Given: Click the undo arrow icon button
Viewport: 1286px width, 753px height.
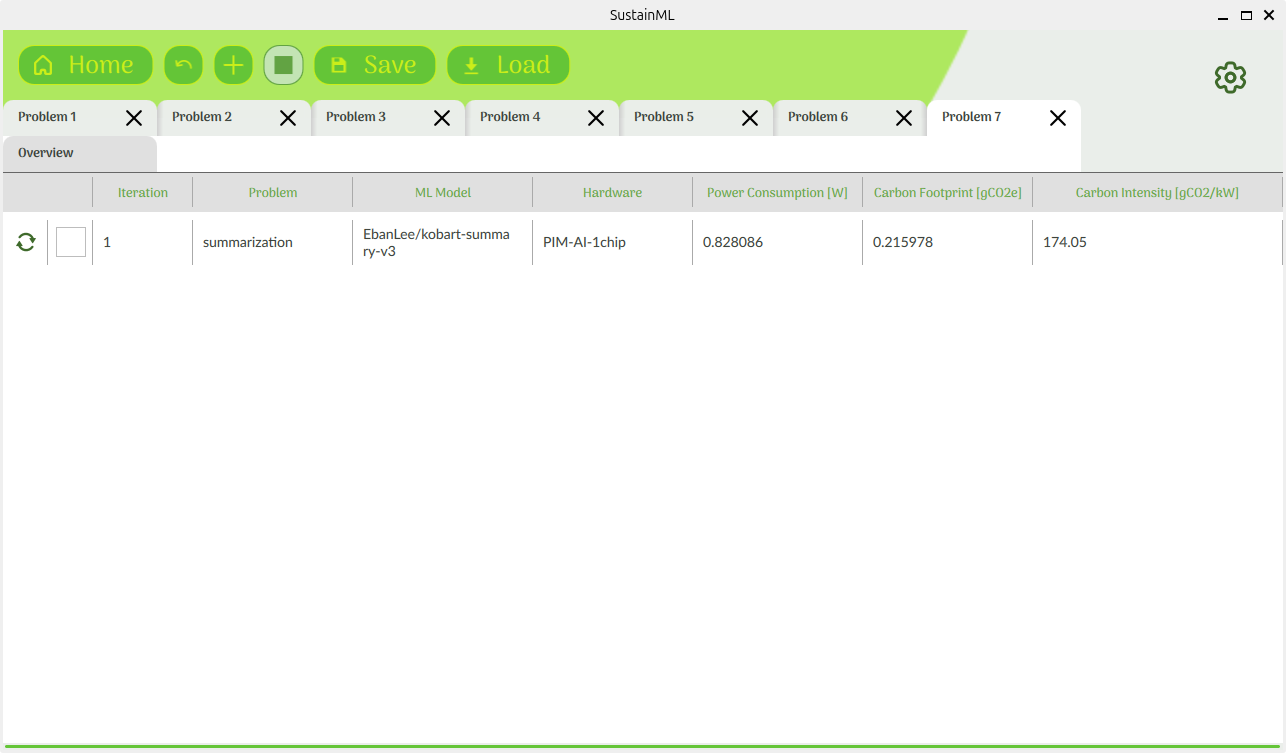Looking at the screenshot, I should pos(183,65).
